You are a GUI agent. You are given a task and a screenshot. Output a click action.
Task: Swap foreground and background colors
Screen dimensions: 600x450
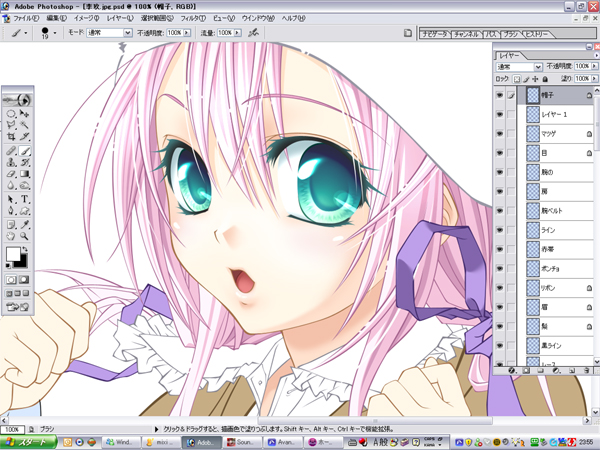pyautogui.click(x=25, y=249)
